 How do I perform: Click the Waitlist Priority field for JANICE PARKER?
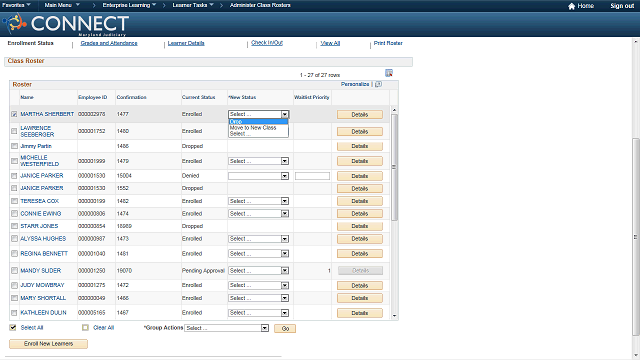tap(312, 176)
